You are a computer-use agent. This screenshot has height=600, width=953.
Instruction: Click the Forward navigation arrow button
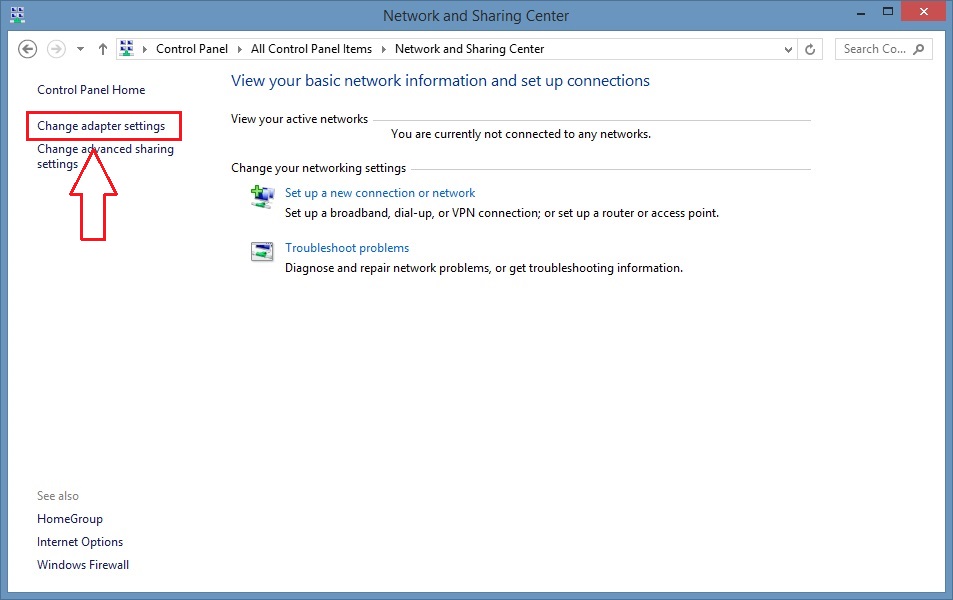[x=57, y=49]
